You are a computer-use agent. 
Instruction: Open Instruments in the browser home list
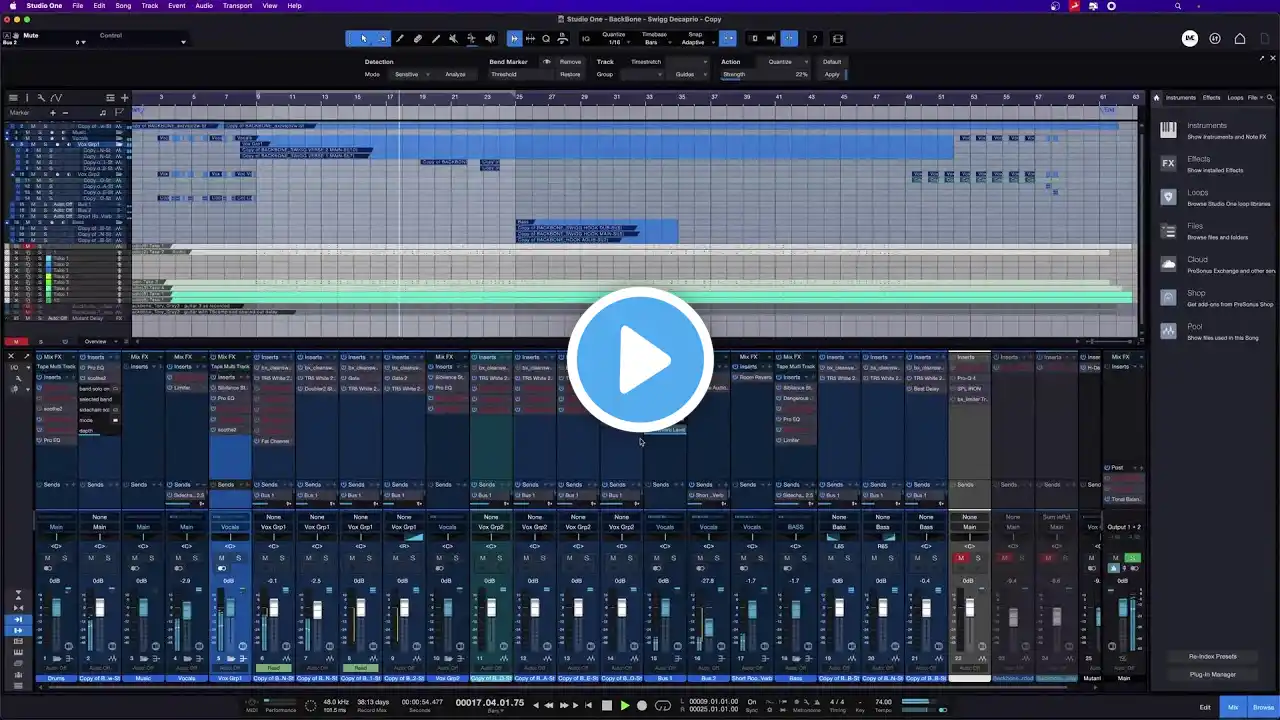coord(1214,130)
